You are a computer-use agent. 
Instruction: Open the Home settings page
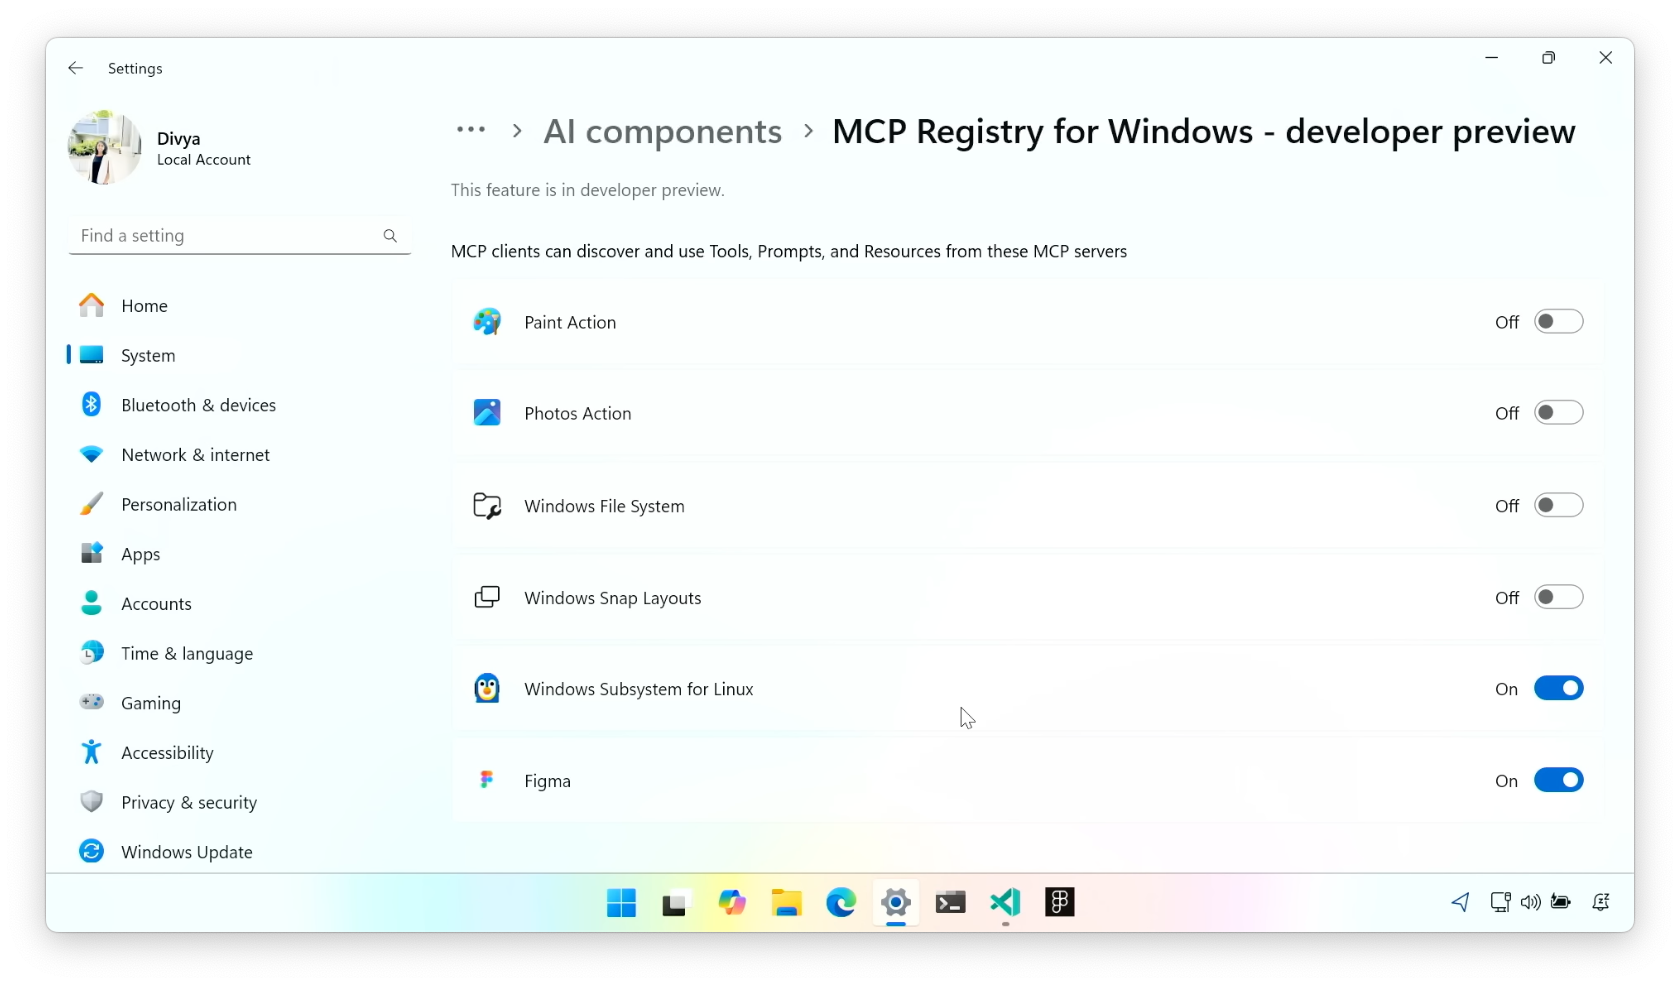(x=240, y=306)
